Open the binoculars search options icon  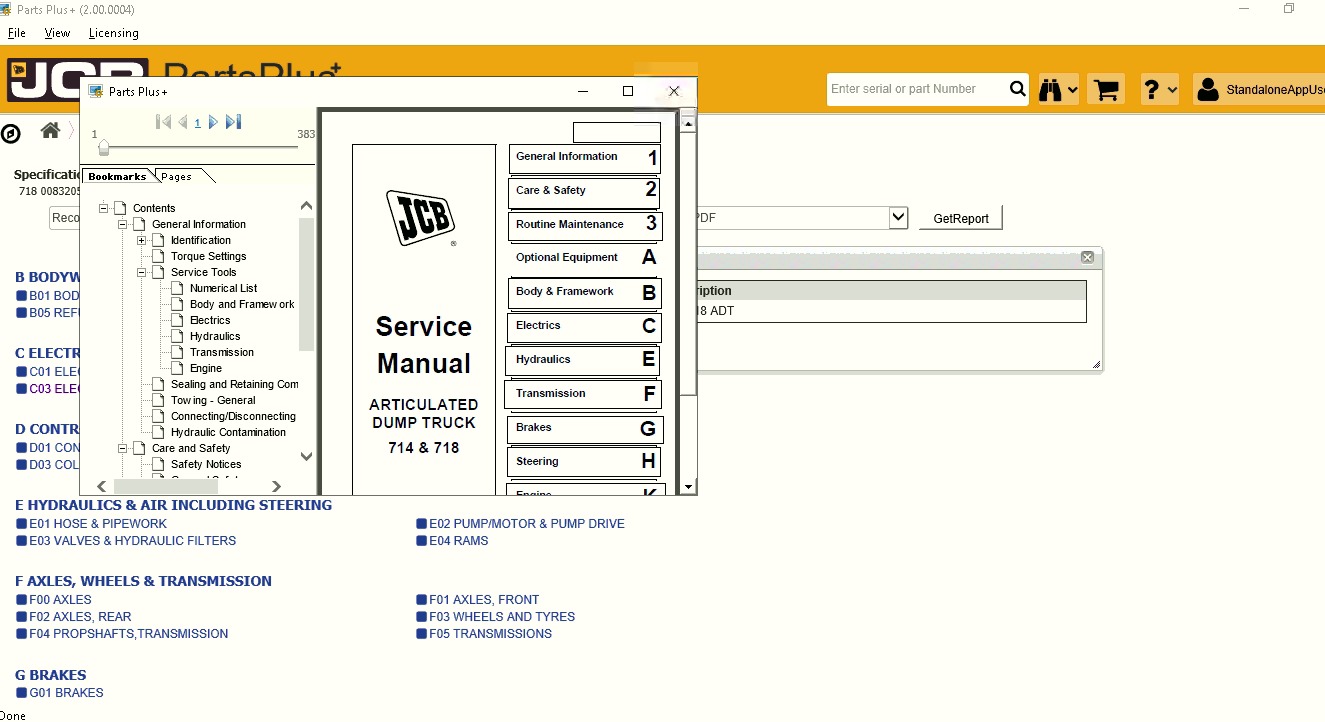tap(1050, 89)
